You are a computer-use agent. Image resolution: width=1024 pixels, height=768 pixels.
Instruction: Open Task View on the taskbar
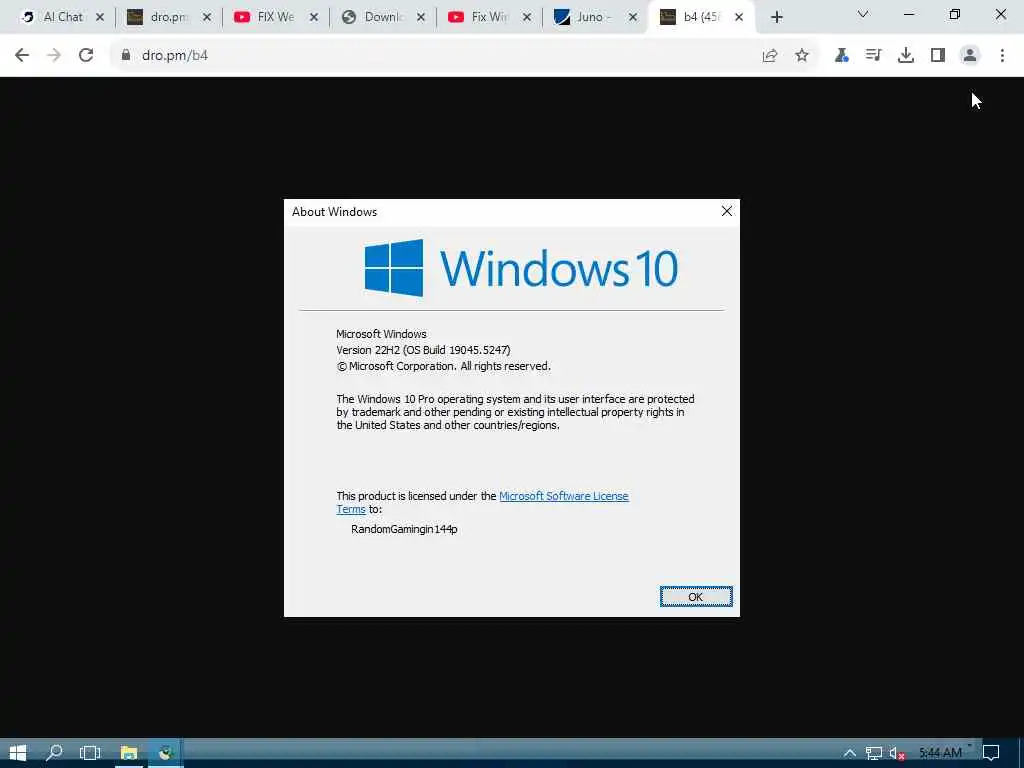point(90,753)
